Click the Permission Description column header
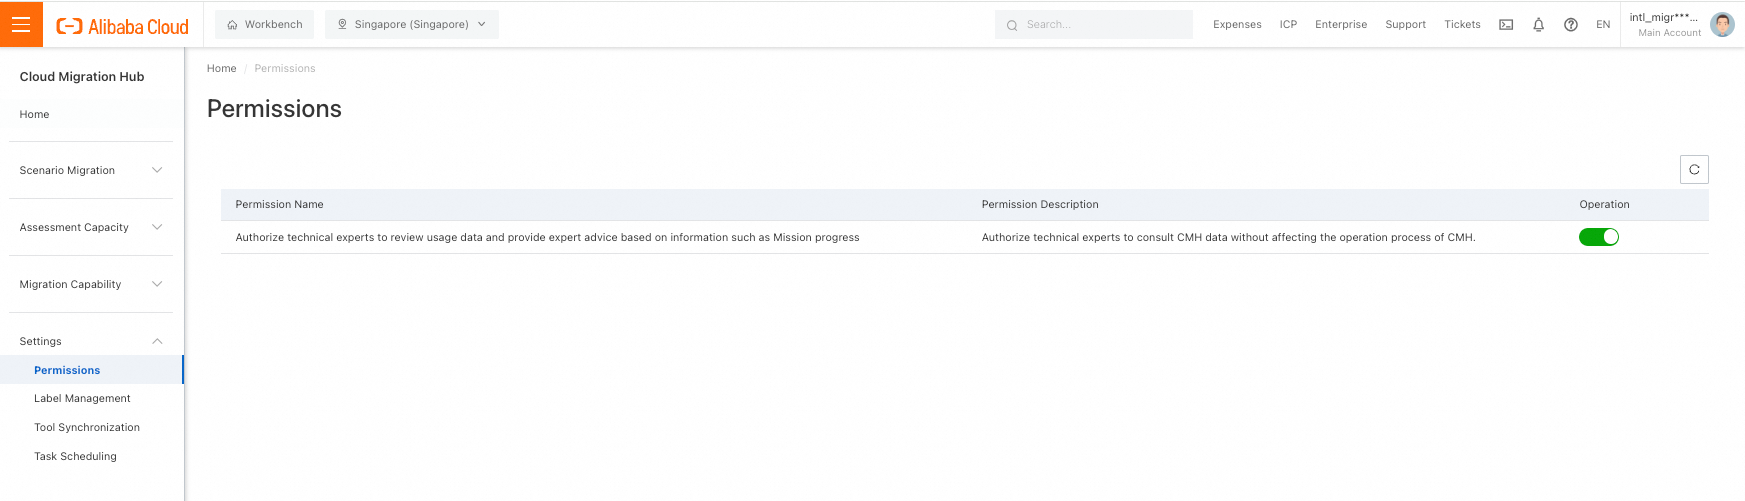Screen dimensions: 1745x501 [x=1040, y=204]
